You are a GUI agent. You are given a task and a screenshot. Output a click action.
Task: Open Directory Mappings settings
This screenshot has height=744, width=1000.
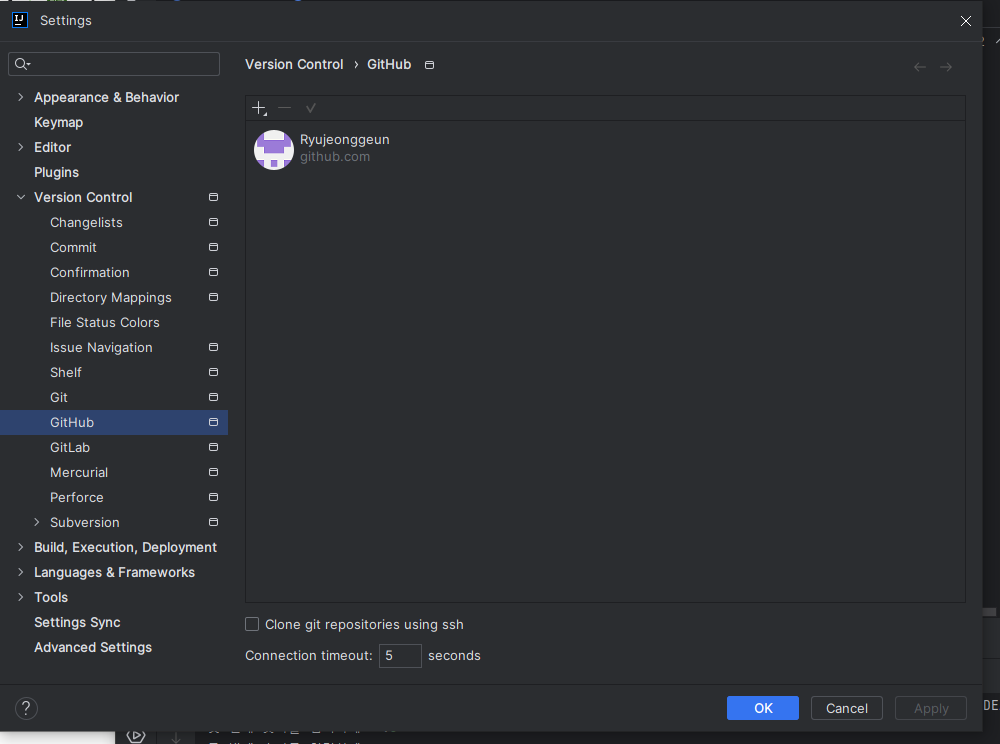(111, 298)
